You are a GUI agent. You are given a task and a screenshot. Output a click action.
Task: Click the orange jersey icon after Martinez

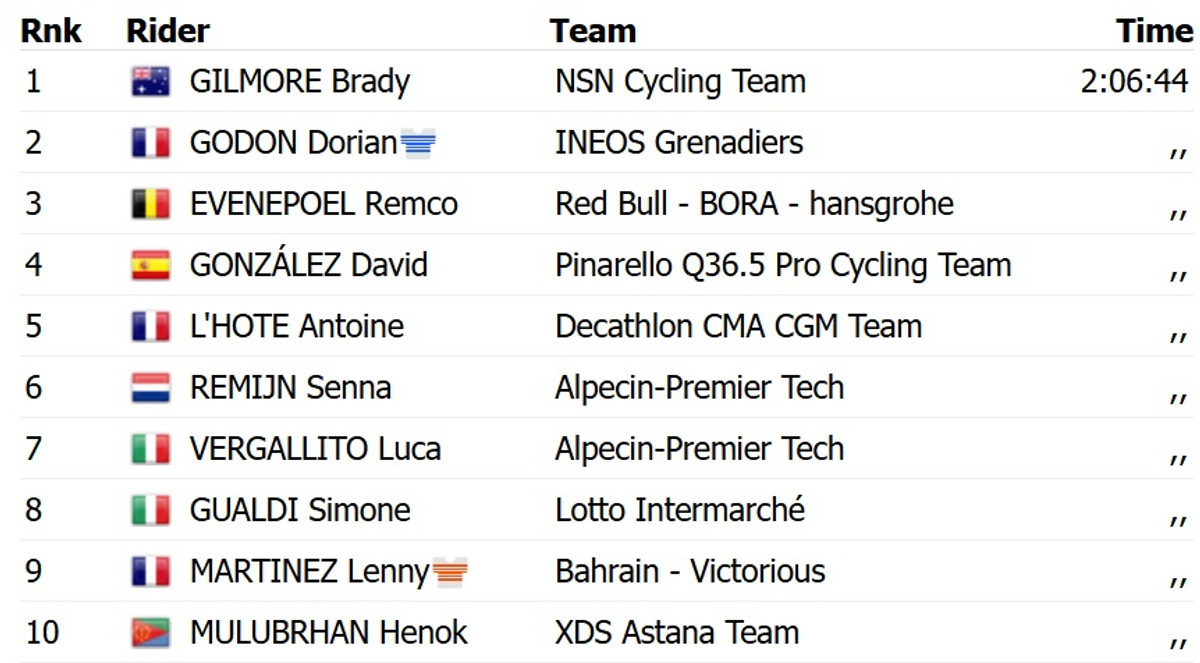click(x=450, y=573)
